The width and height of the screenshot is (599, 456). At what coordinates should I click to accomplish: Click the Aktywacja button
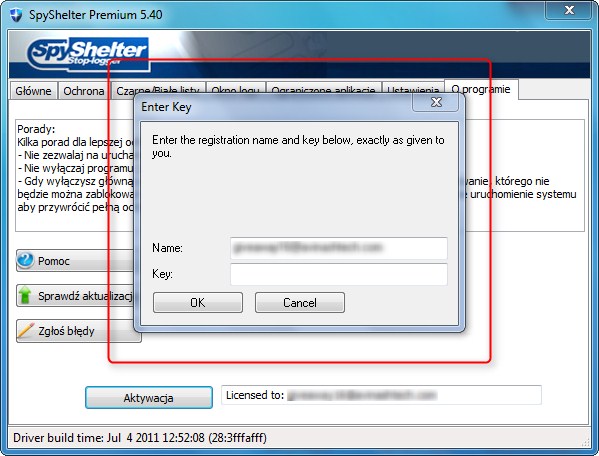pyautogui.click(x=149, y=398)
